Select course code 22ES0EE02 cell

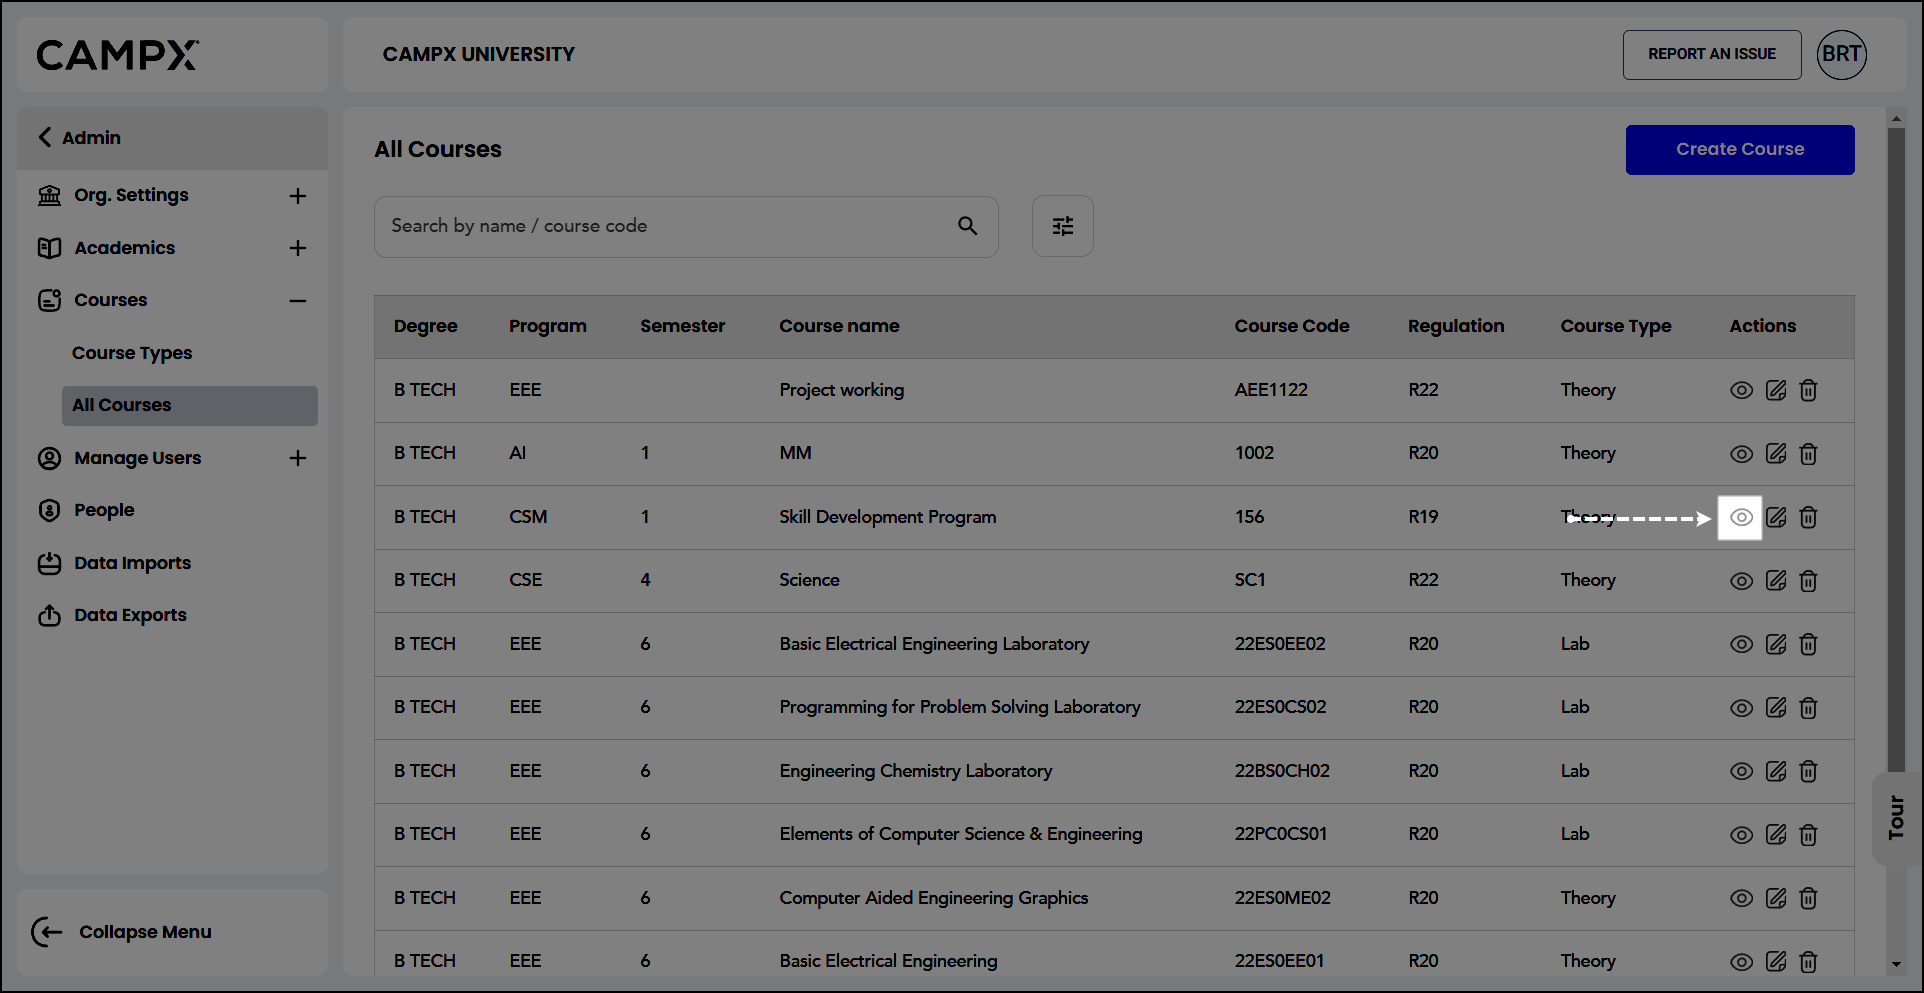[1280, 644]
